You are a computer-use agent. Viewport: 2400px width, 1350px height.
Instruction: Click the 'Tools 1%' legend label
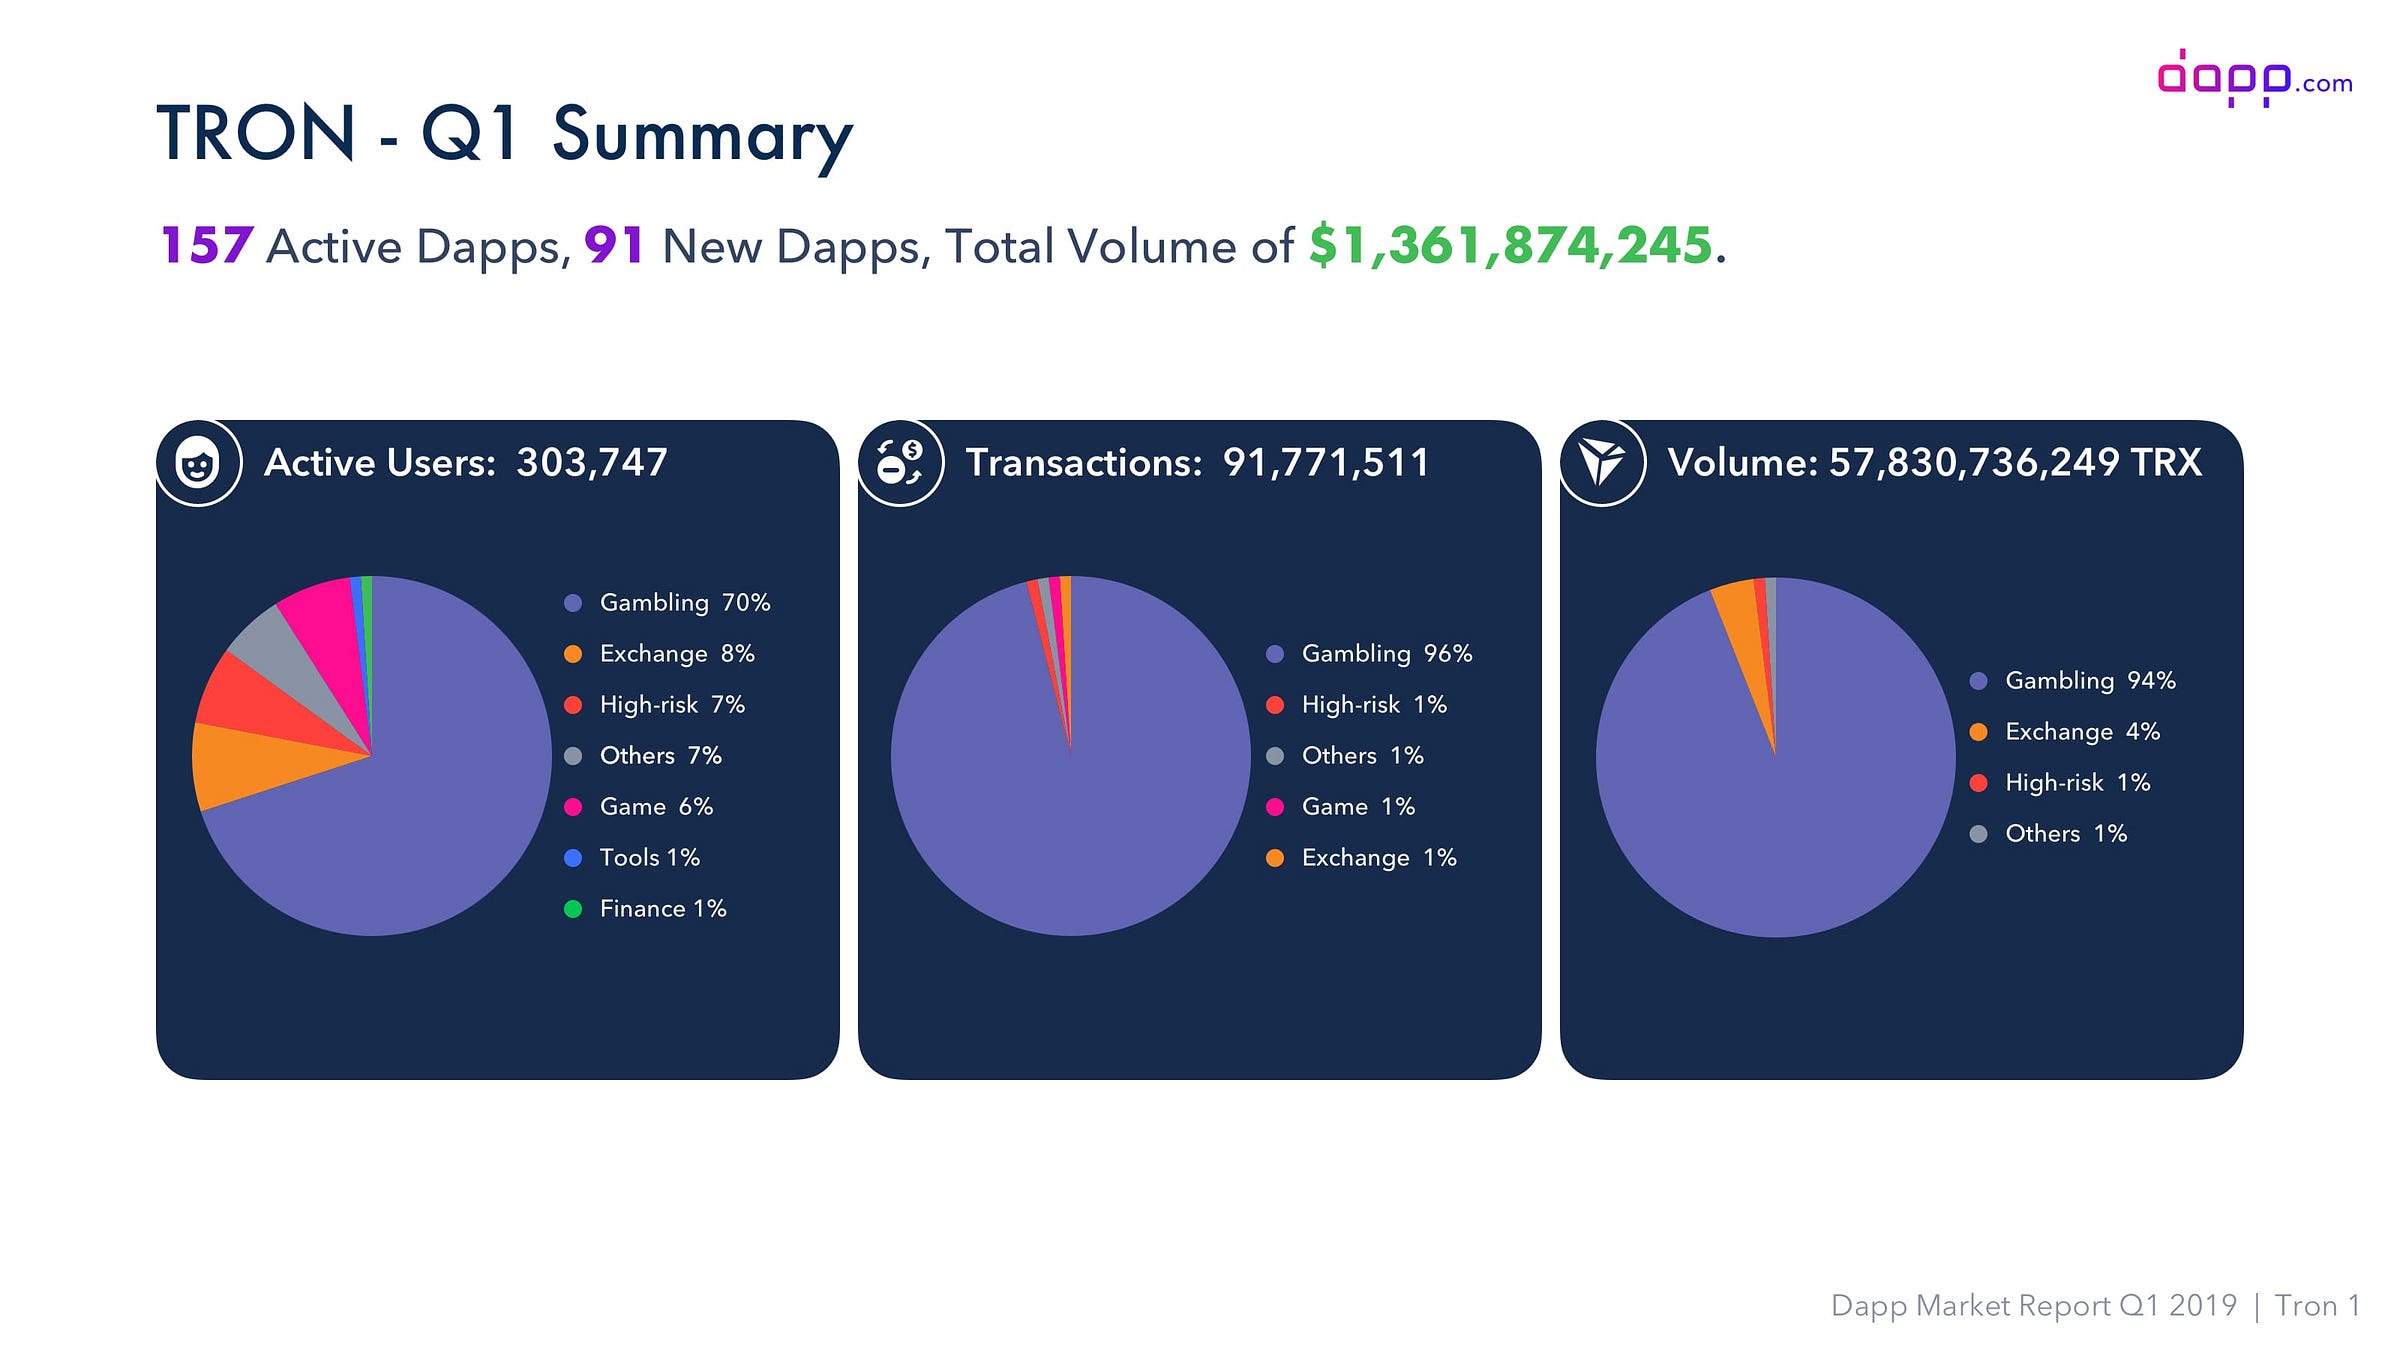[649, 858]
